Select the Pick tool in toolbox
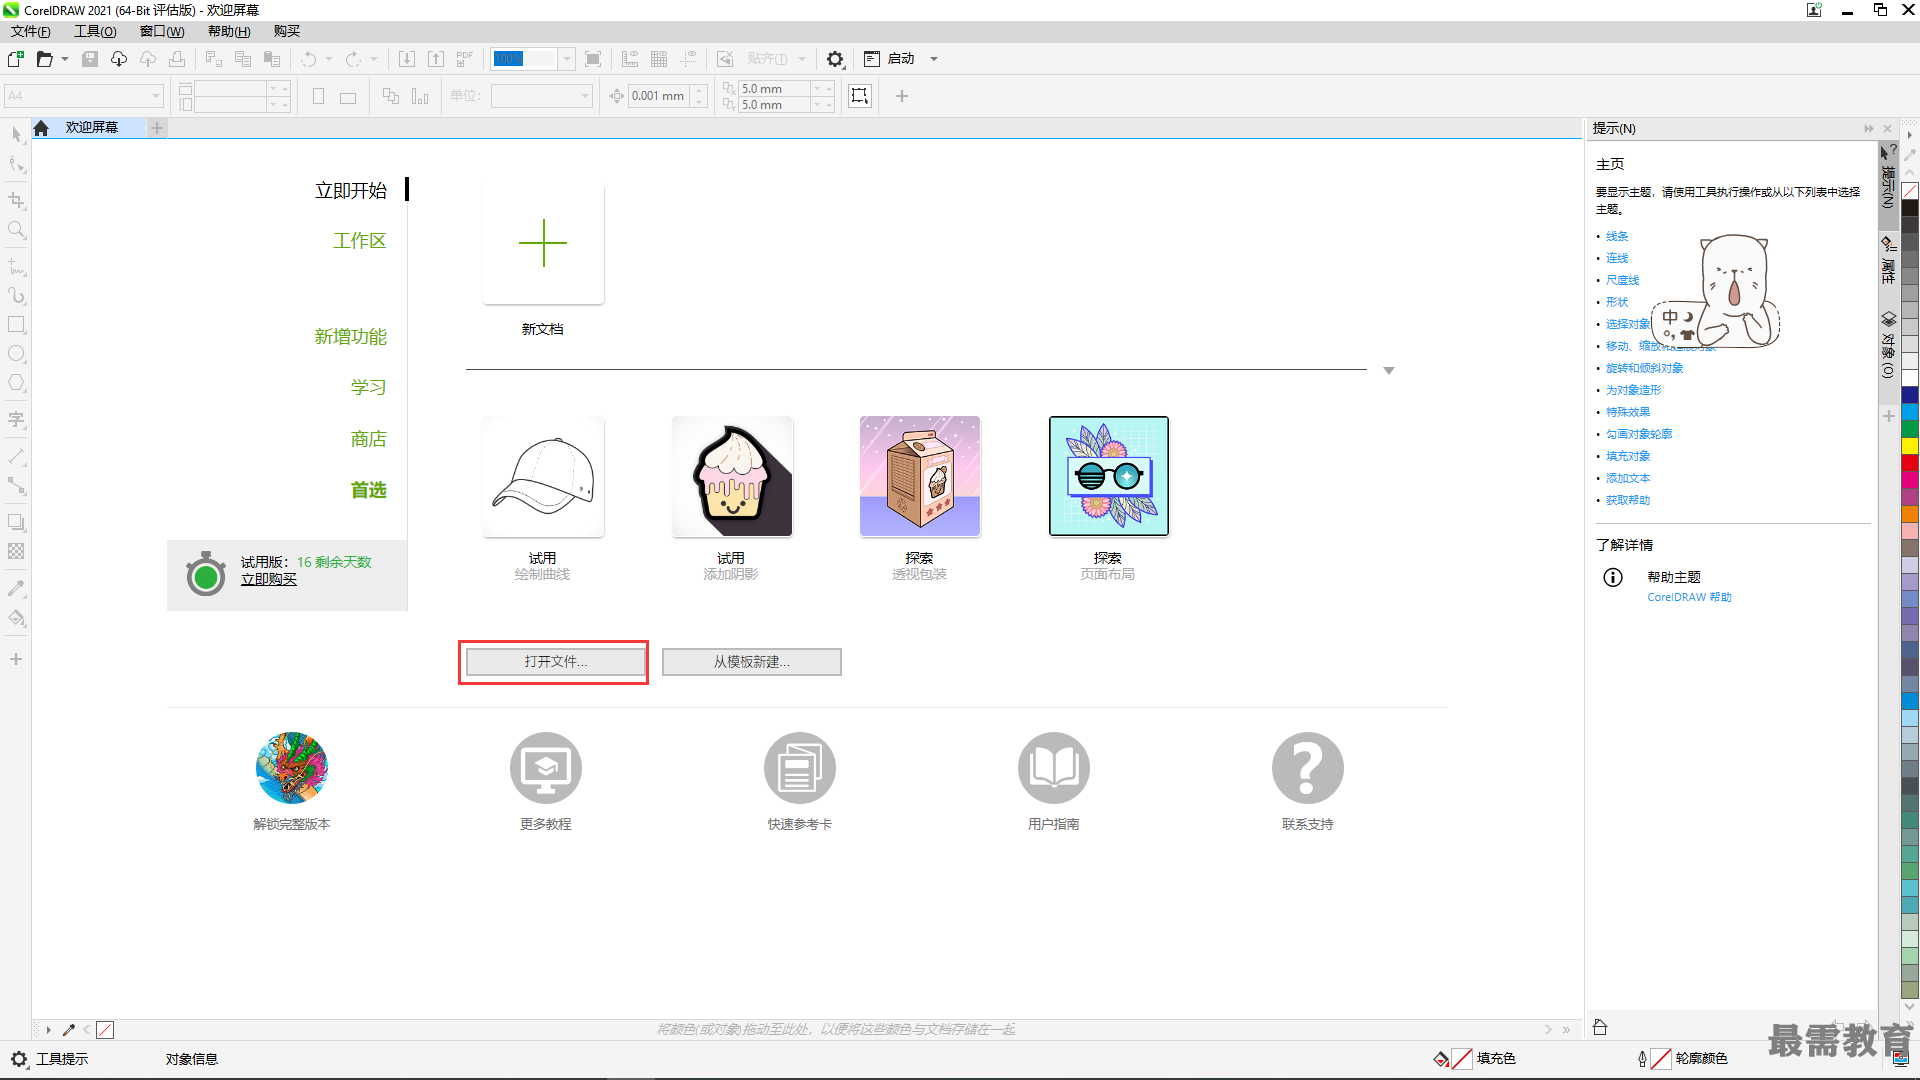The image size is (1920, 1080). (x=17, y=135)
